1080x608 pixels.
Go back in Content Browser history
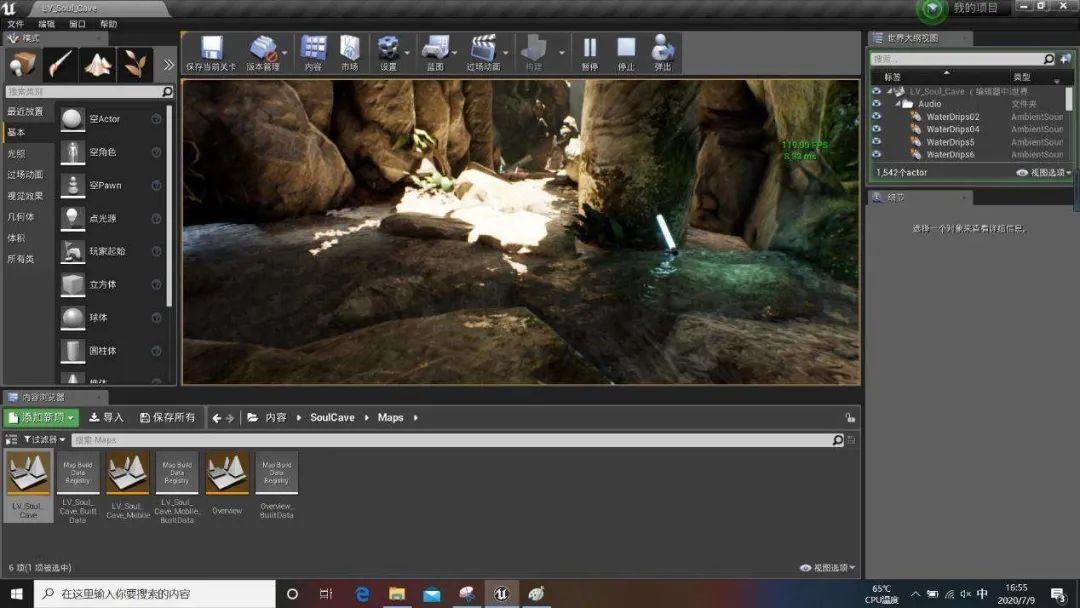pyautogui.click(x=217, y=418)
